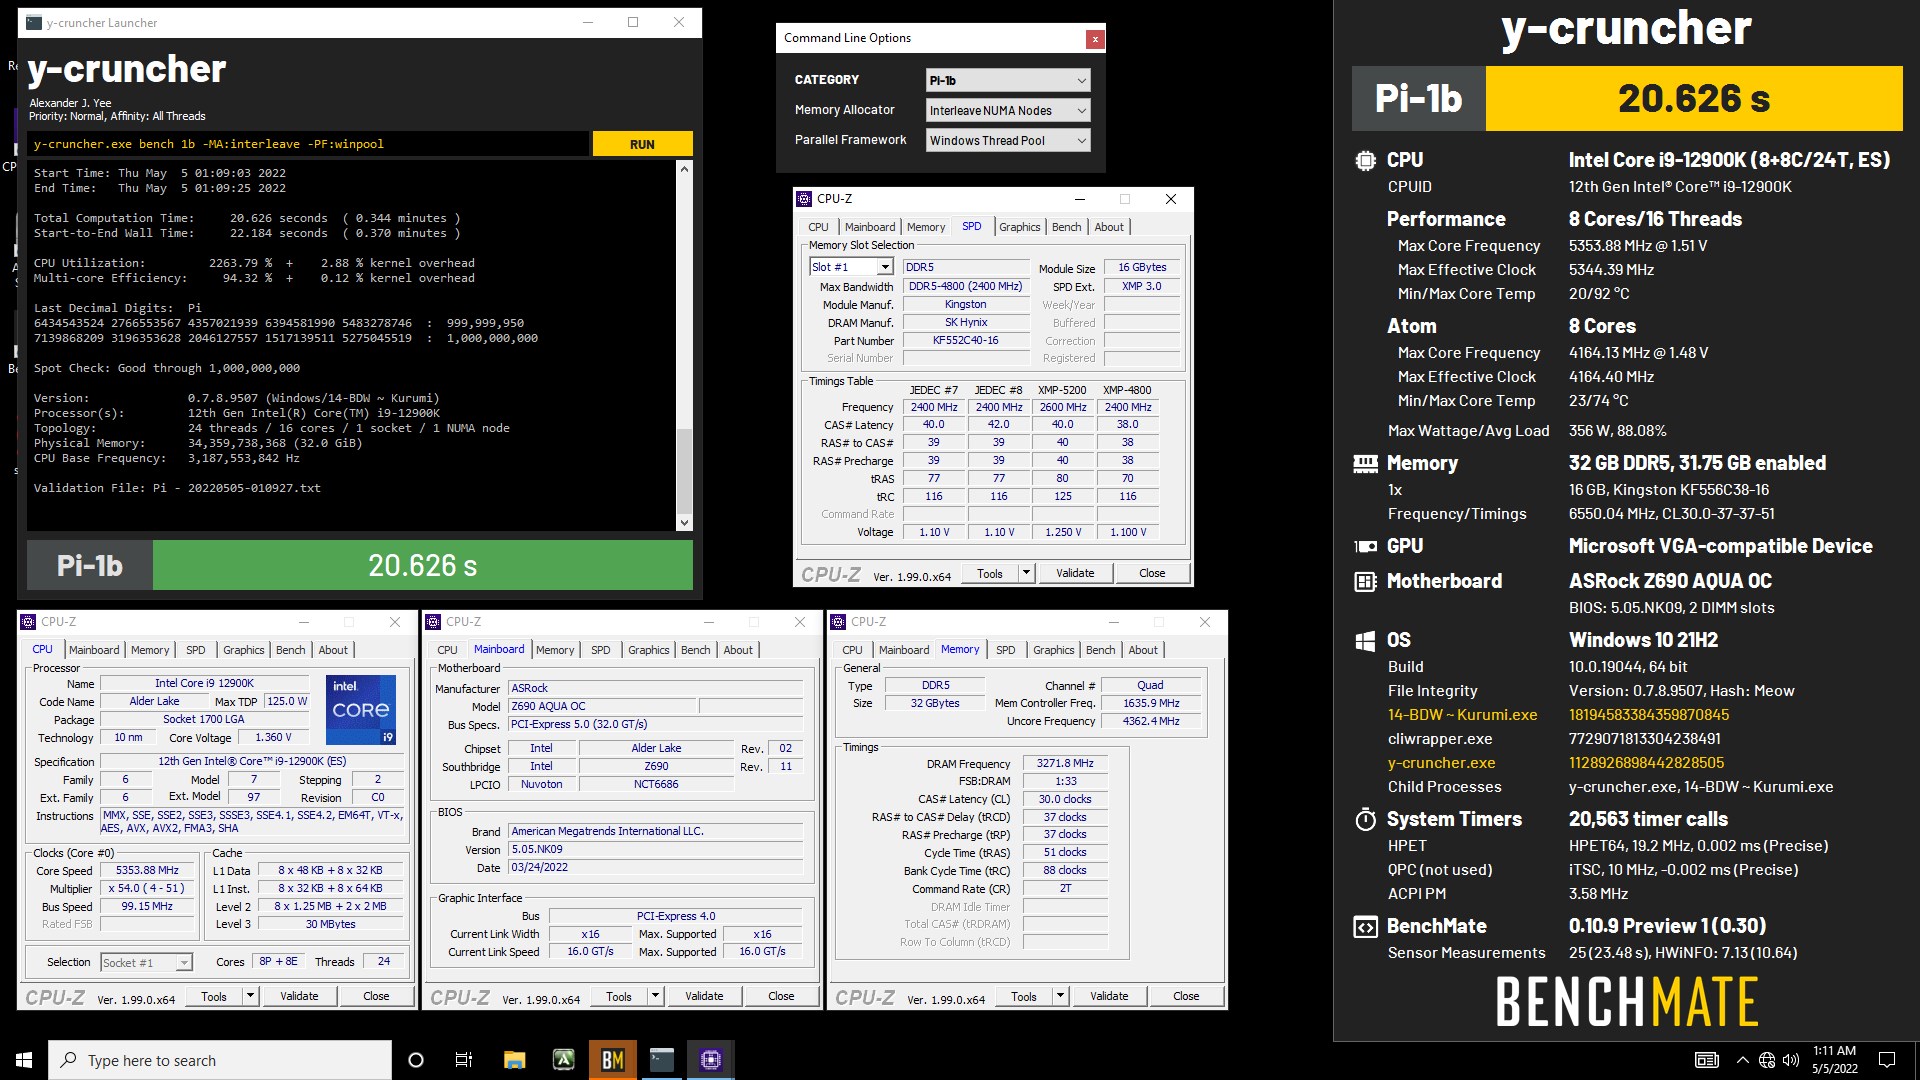Click the y-cruncher Launcher title bar icon
This screenshot has height=1080, width=1920.
(x=34, y=23)
